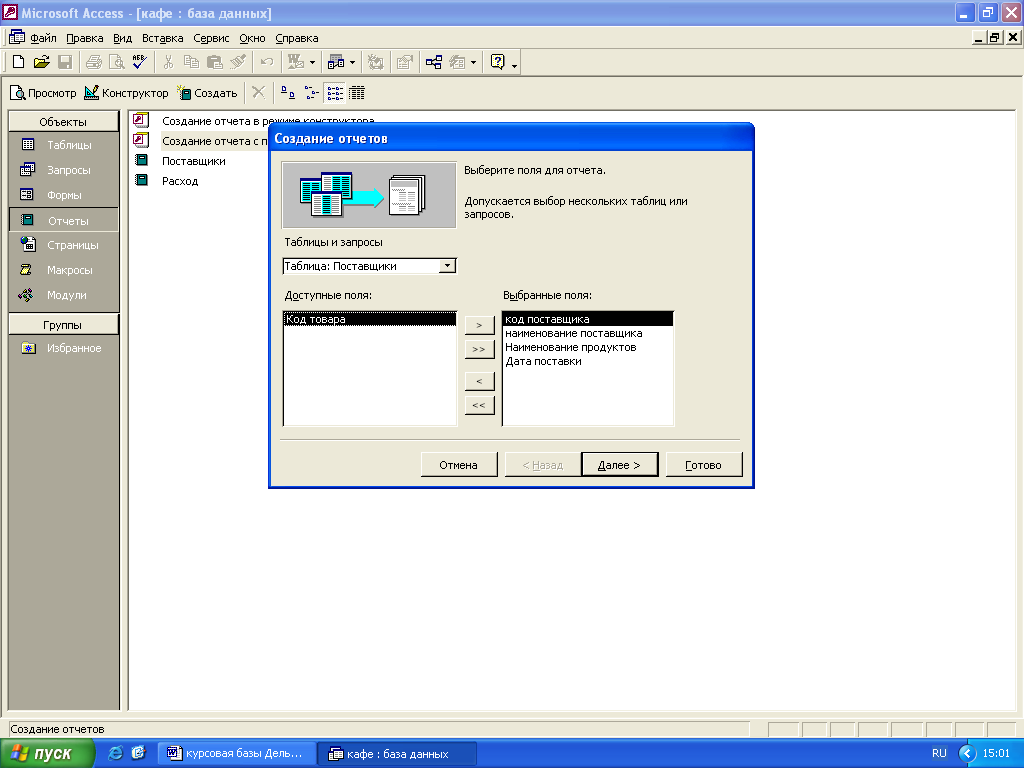This screenshot has height=768, width=1024.
Task: Select Отчеты in objects pane
Action: pyautogui.click(x=63, y=220)
